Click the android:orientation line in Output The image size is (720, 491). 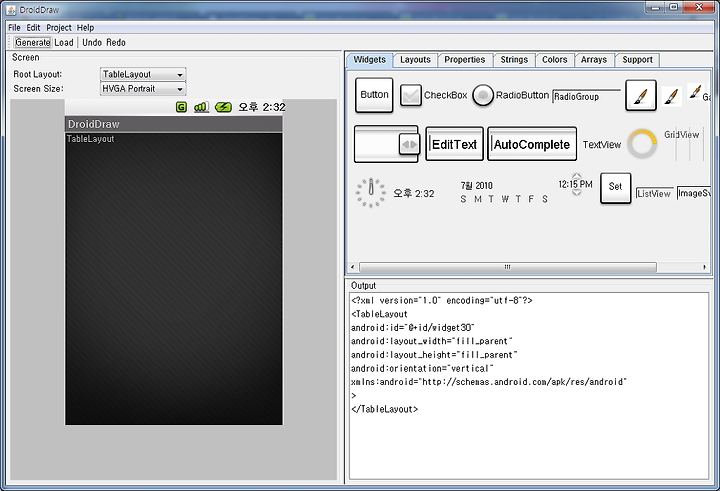point(422,368)
